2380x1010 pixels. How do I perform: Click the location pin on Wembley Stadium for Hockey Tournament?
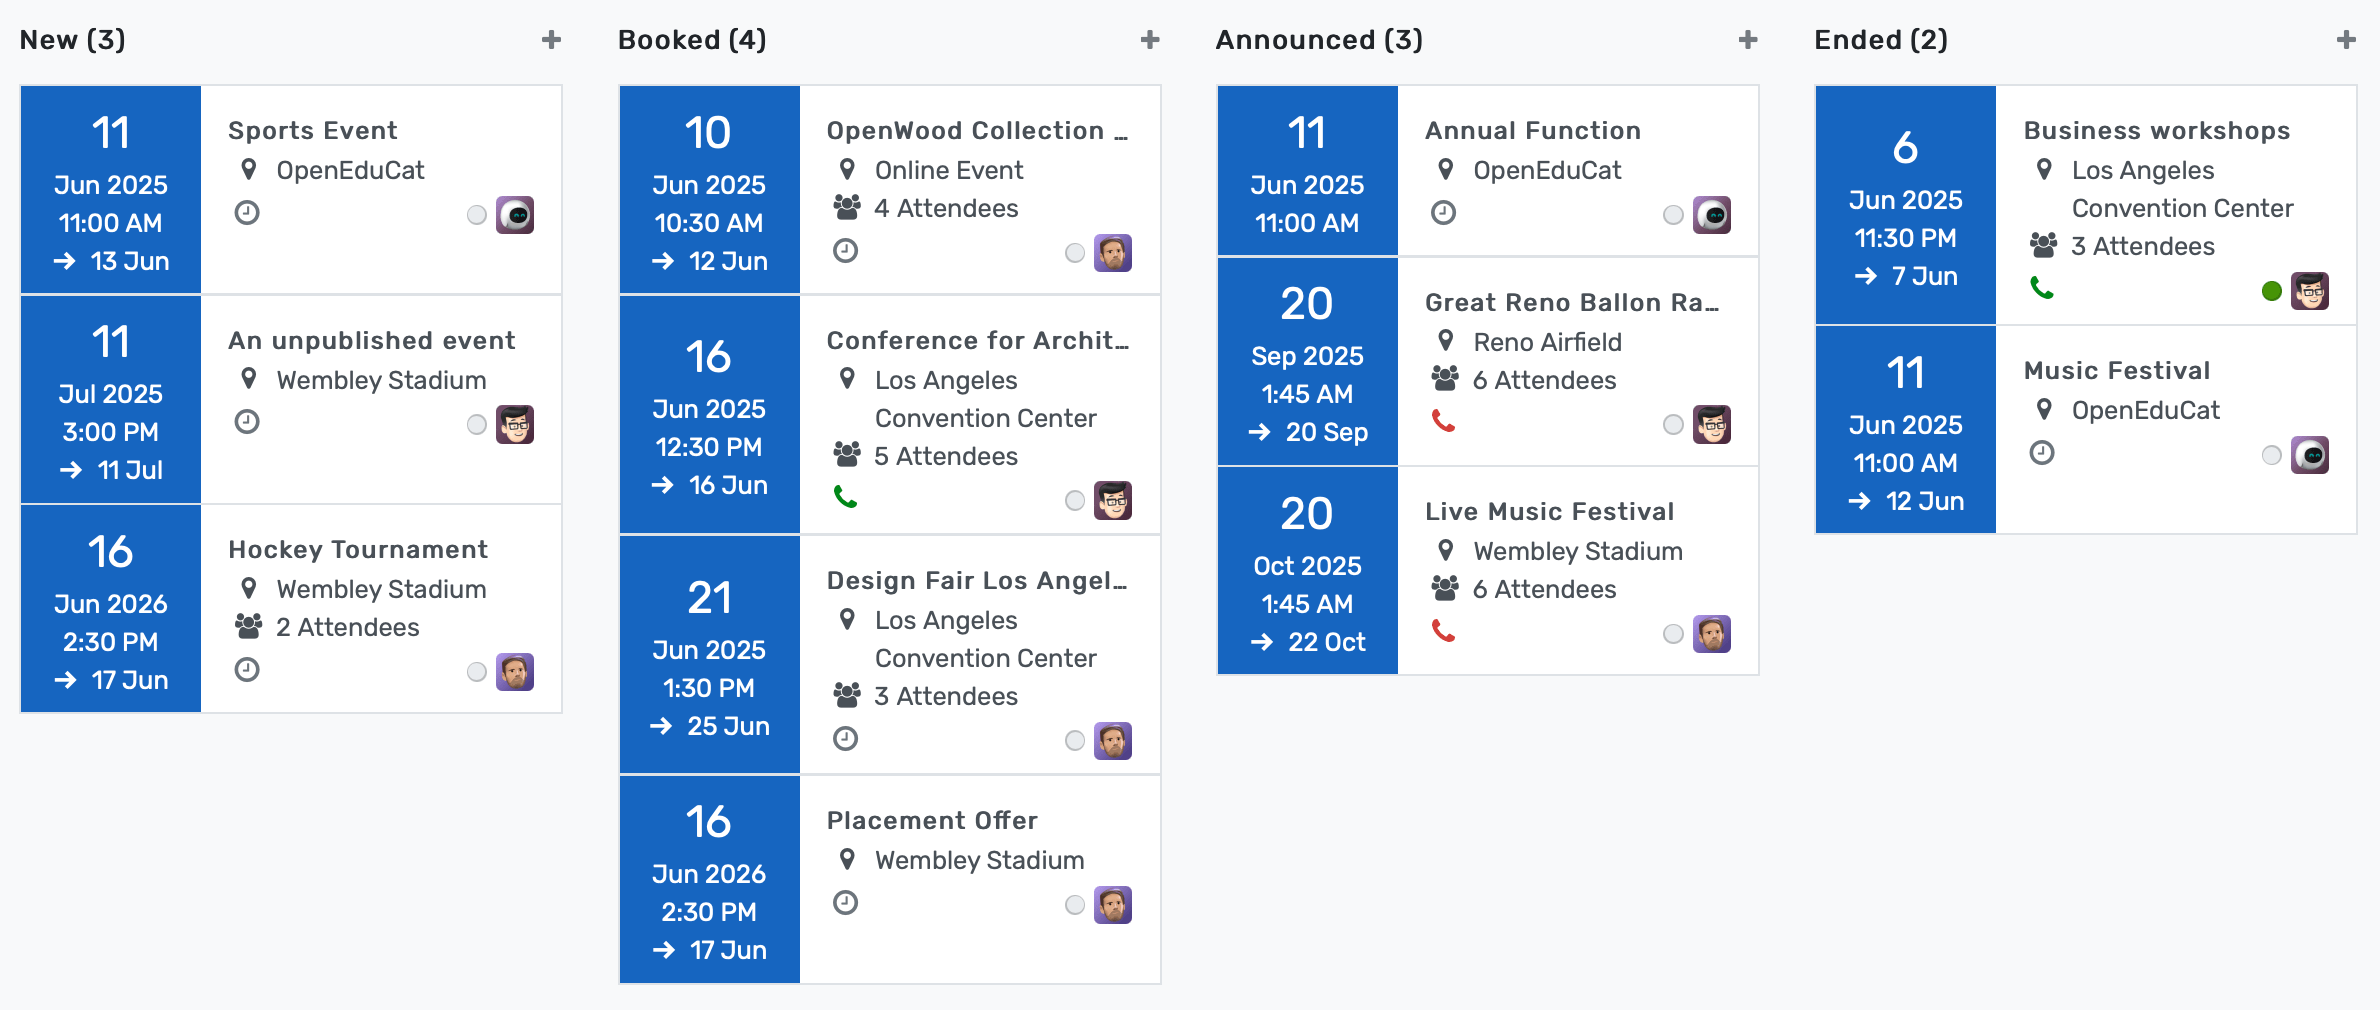coord(250,589)
